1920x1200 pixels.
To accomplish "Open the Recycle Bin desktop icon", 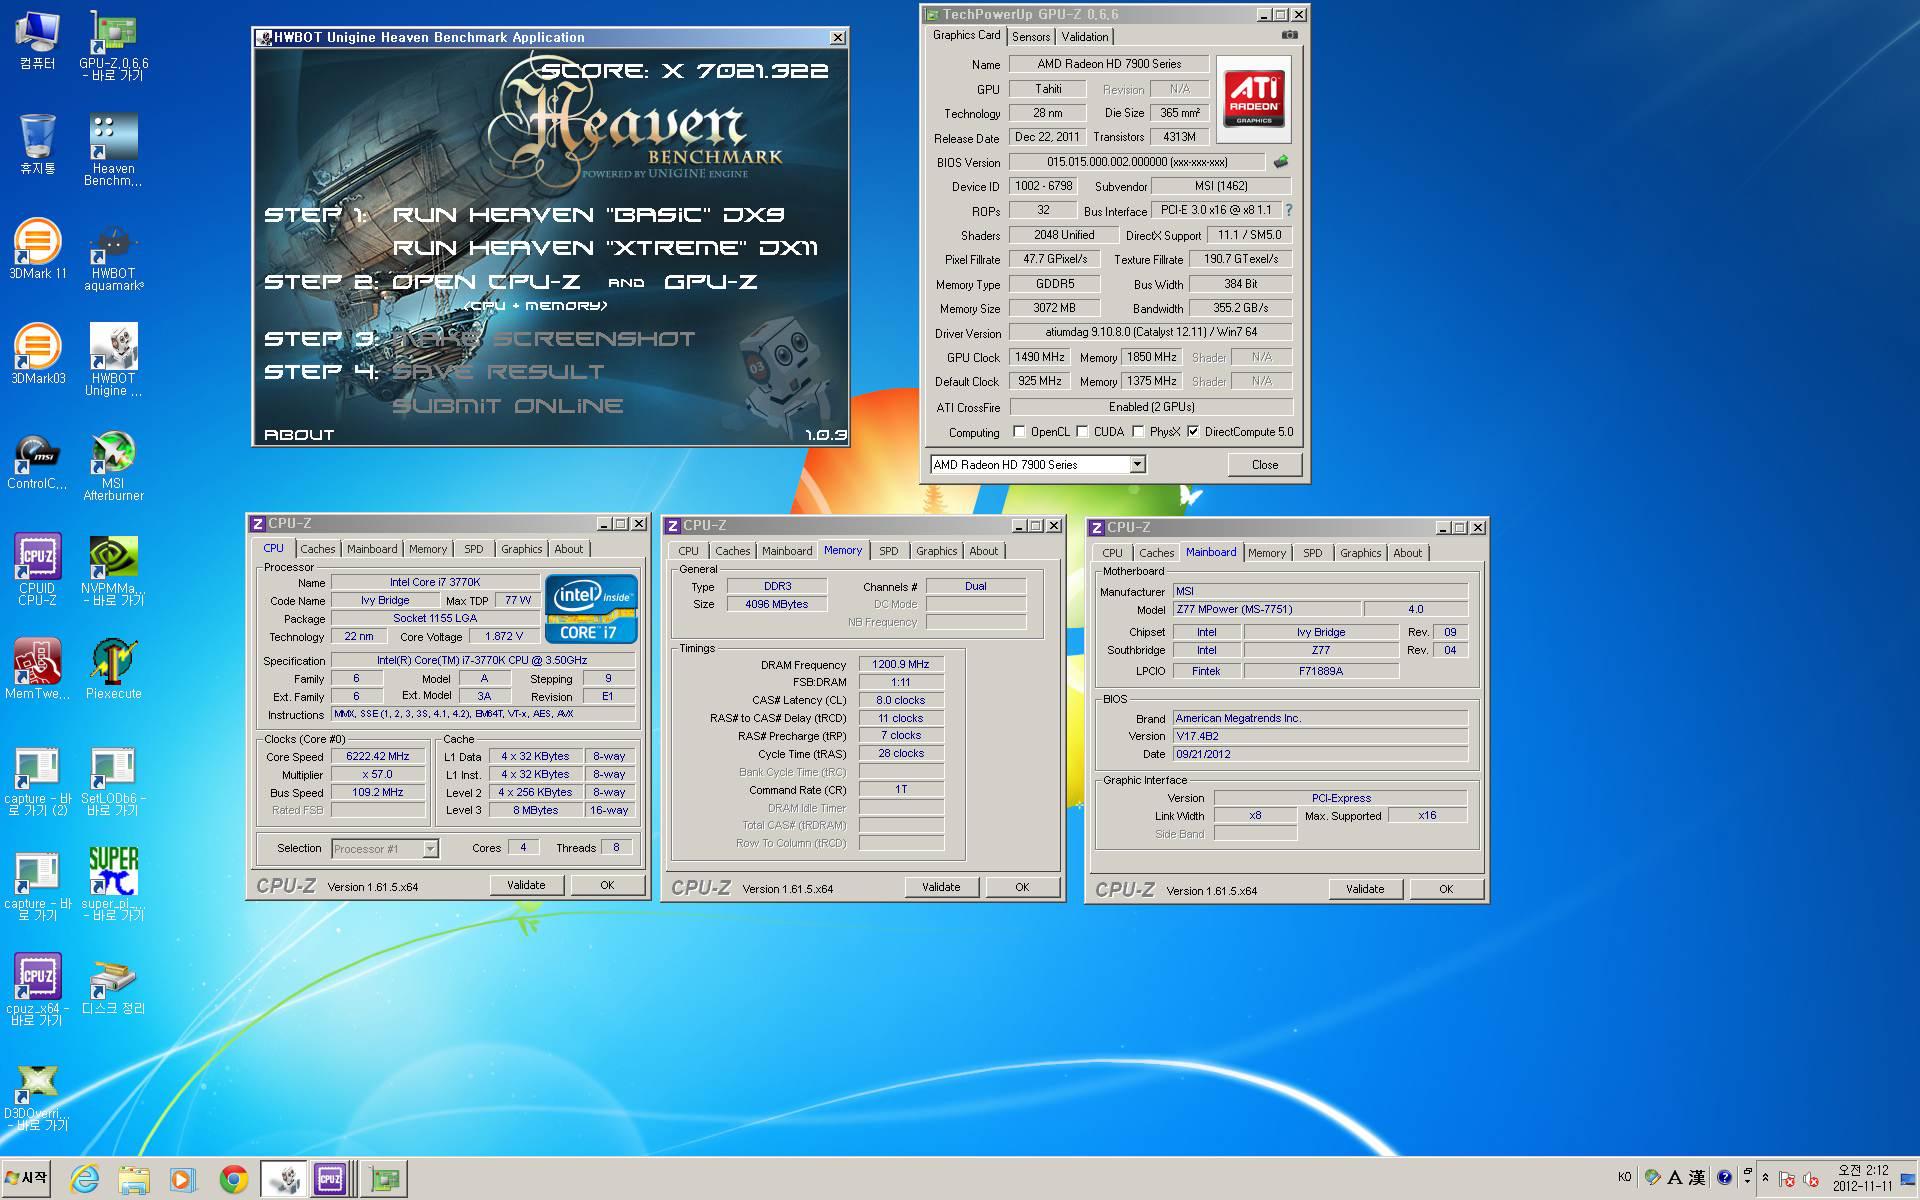I will [x=37, y=144].
